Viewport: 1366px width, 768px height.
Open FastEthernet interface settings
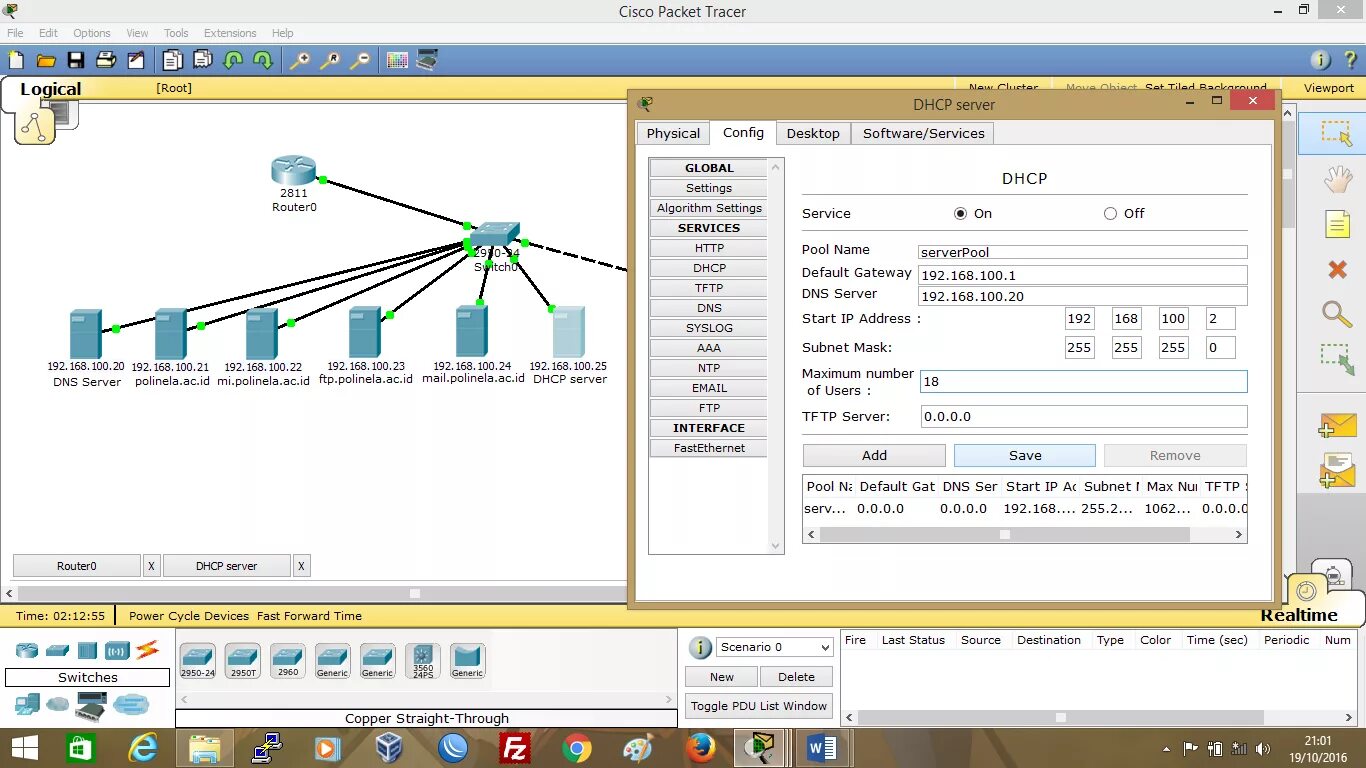[709, 448]
